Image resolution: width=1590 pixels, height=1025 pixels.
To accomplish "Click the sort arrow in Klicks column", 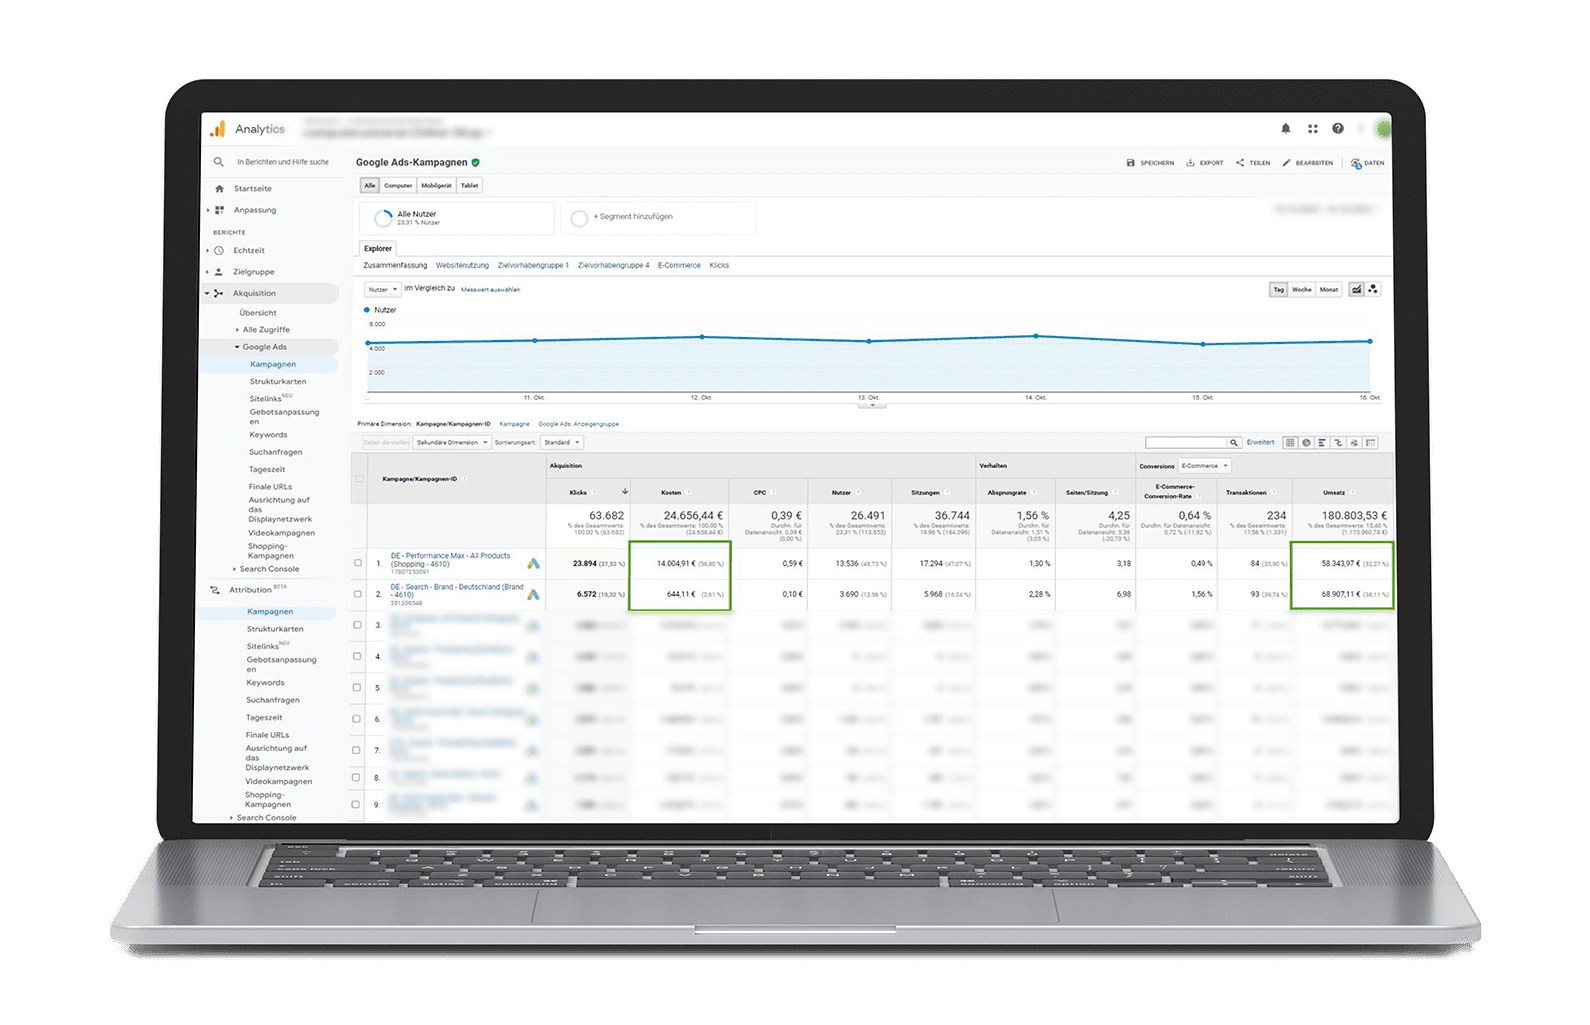I will click(625, 492).
